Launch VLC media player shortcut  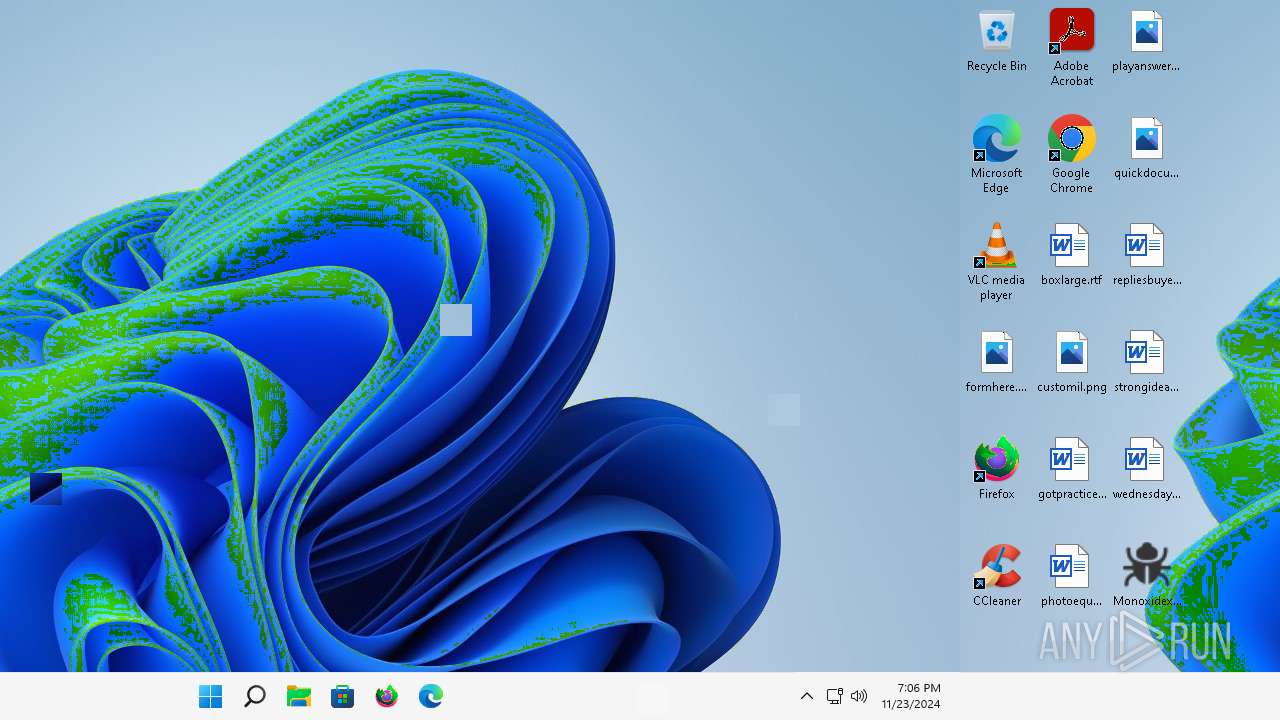pyautogui.click(x=996, y=262)
